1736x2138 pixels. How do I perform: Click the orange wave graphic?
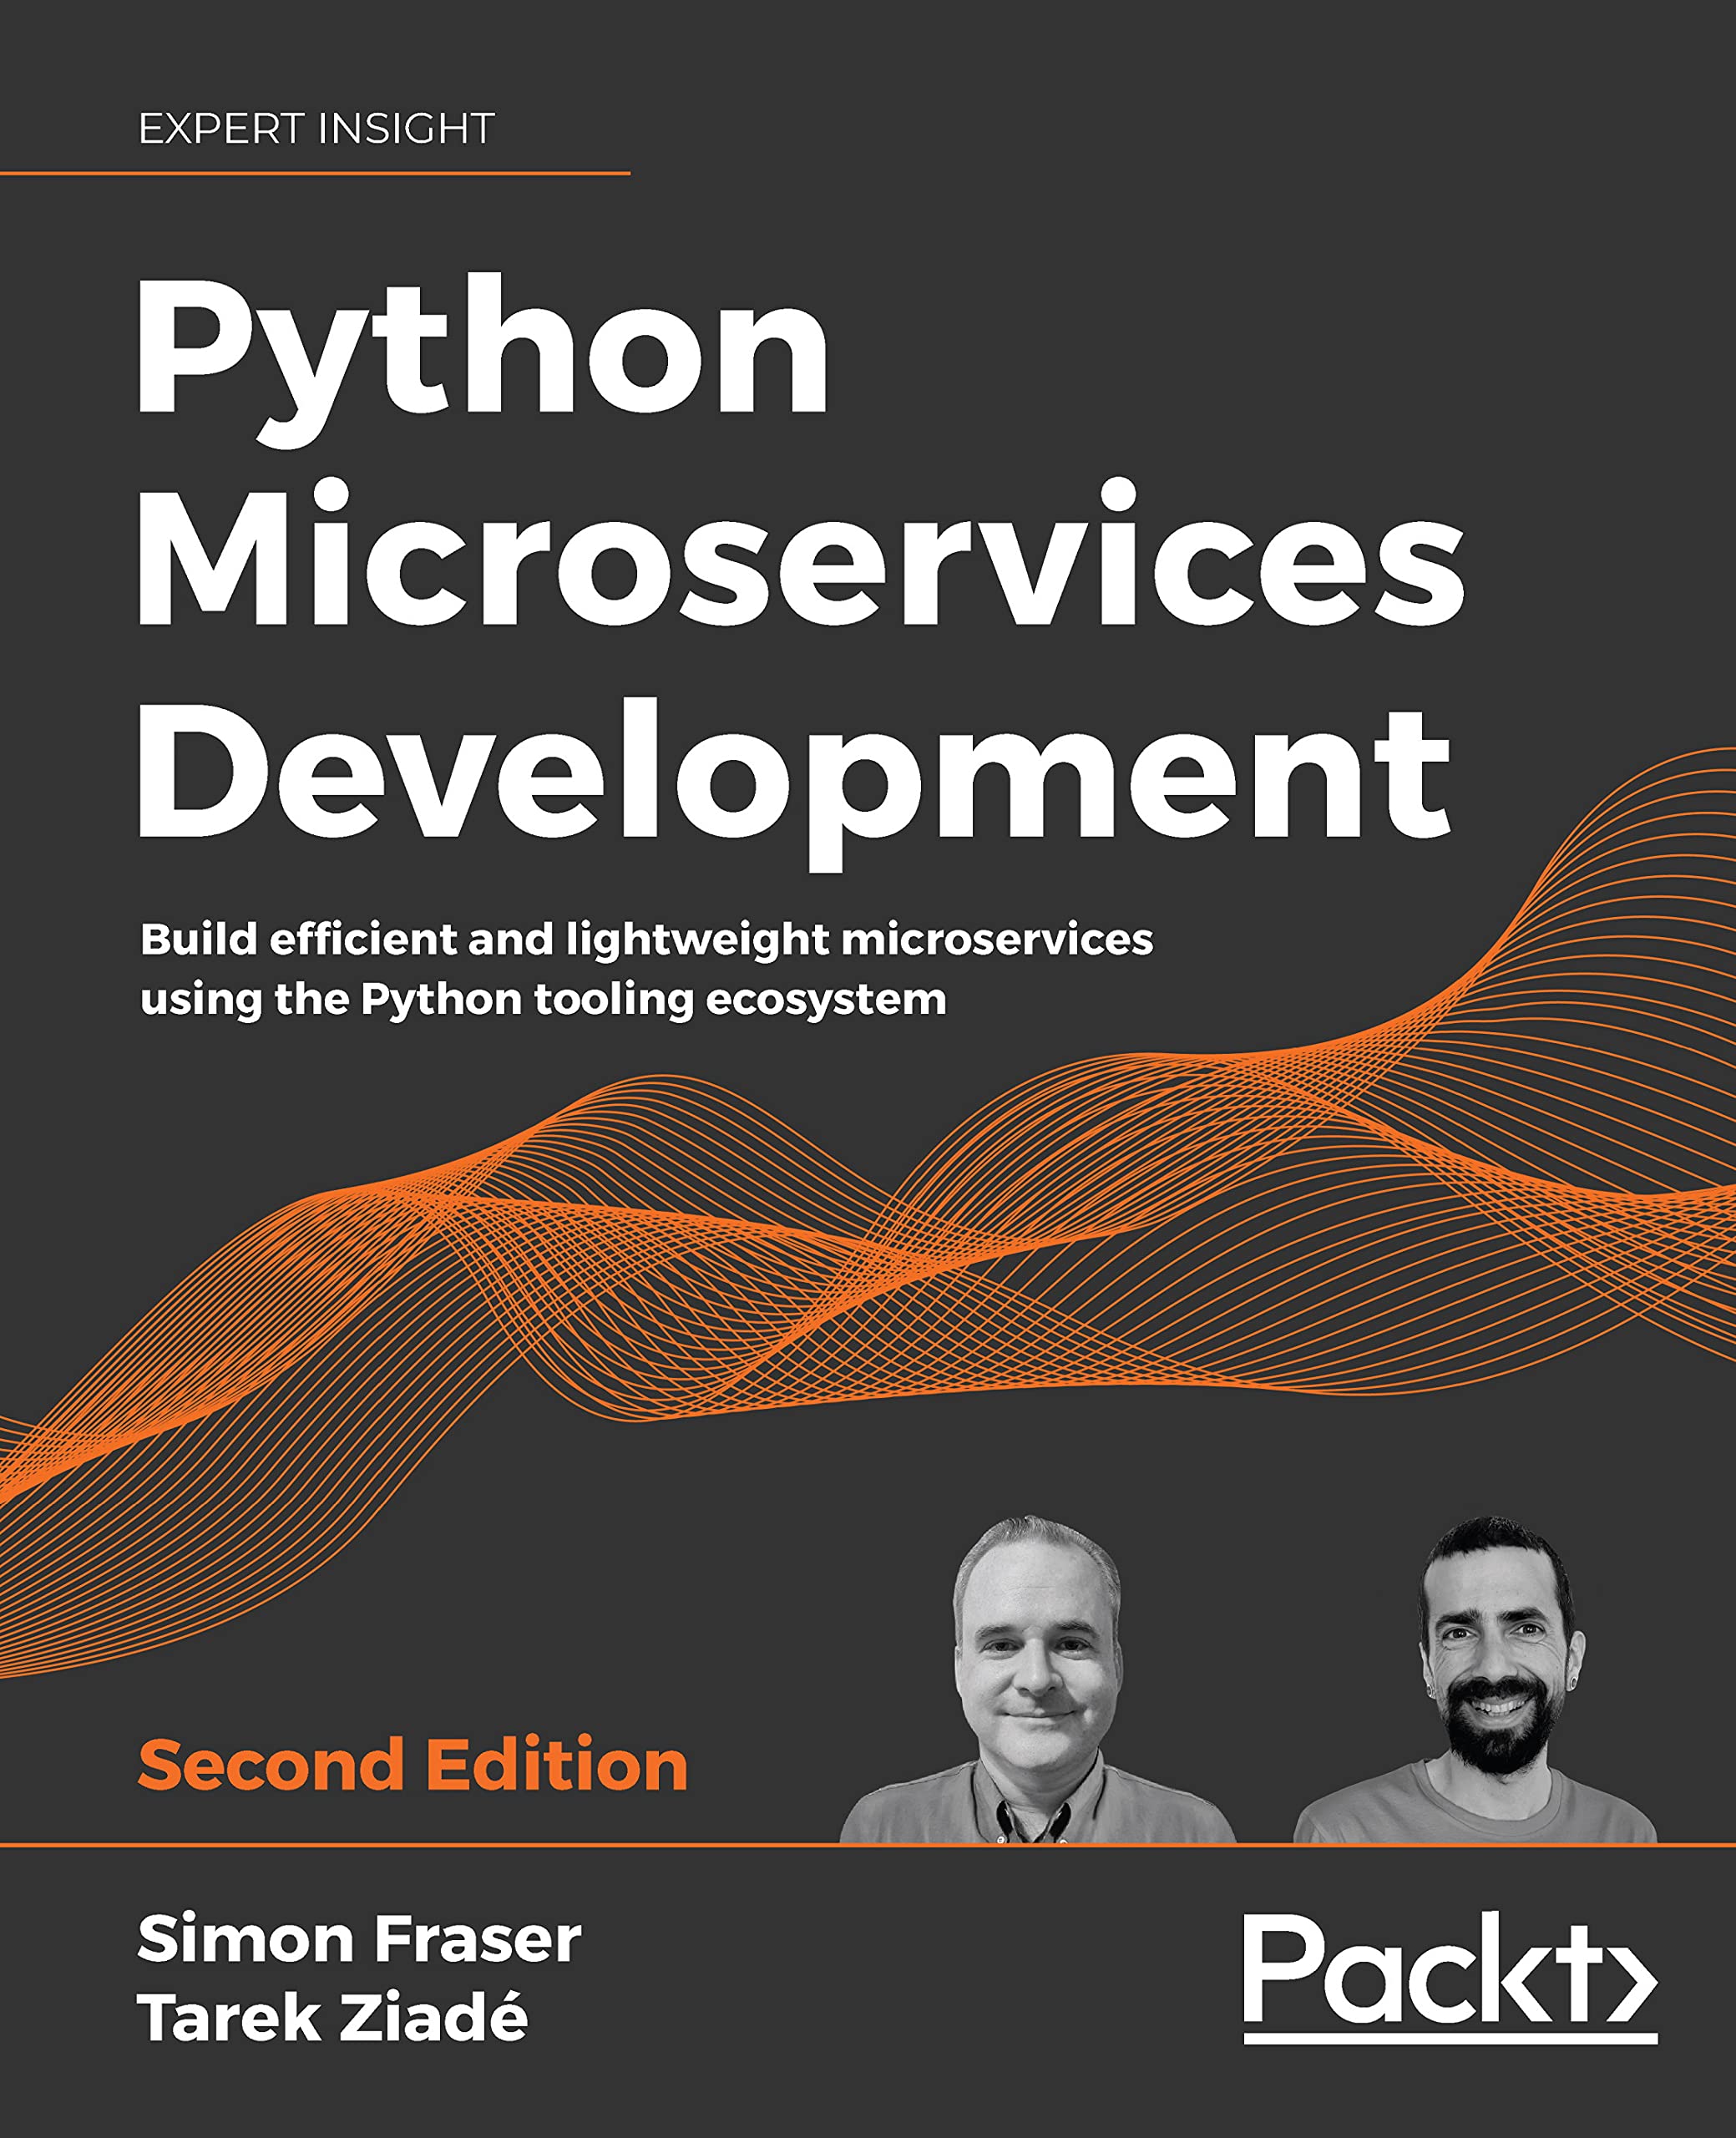pos(900,1250)
